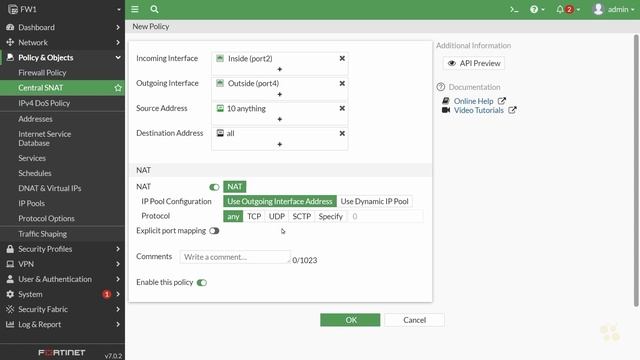Open the help question mark icon
This screenshot has height=360, width=640.
coord(534,9)
